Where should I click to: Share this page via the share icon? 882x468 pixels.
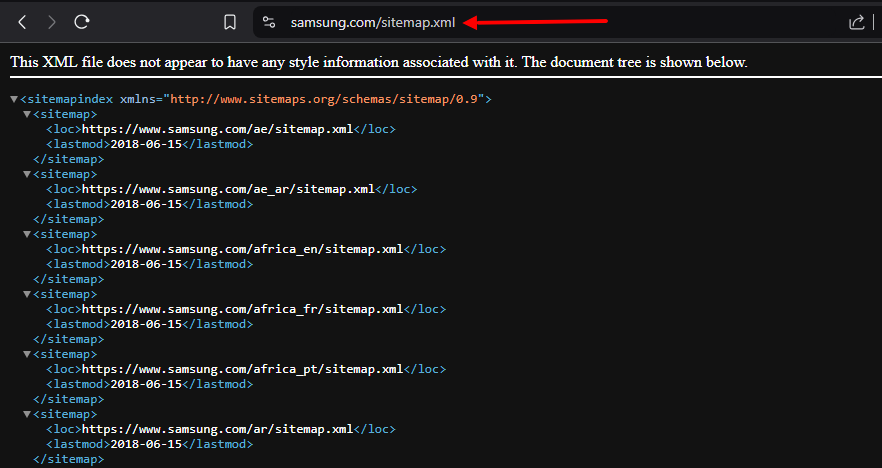coord(856,22)
